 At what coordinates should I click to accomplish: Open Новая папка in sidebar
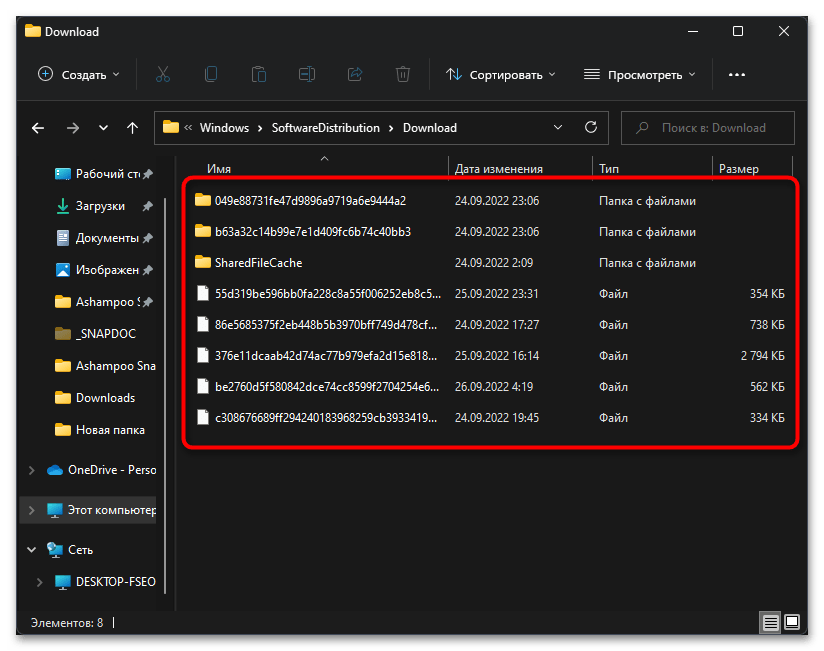click(x=100, y=430)
